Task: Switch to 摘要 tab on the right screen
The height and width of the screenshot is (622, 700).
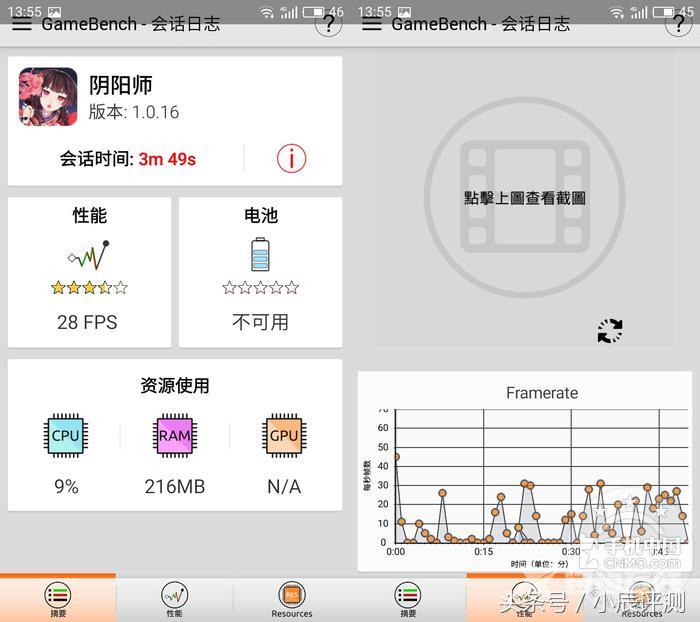Action: coord(408,600)
